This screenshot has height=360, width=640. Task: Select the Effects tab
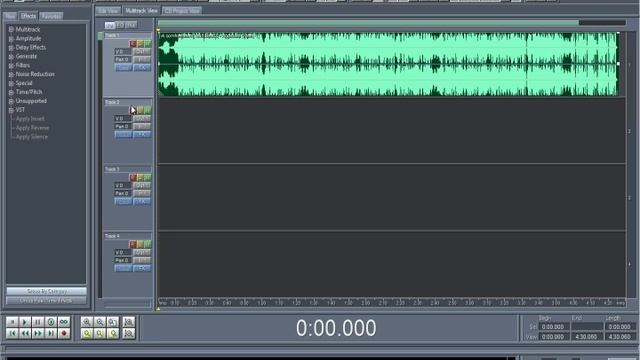[28, 16]
